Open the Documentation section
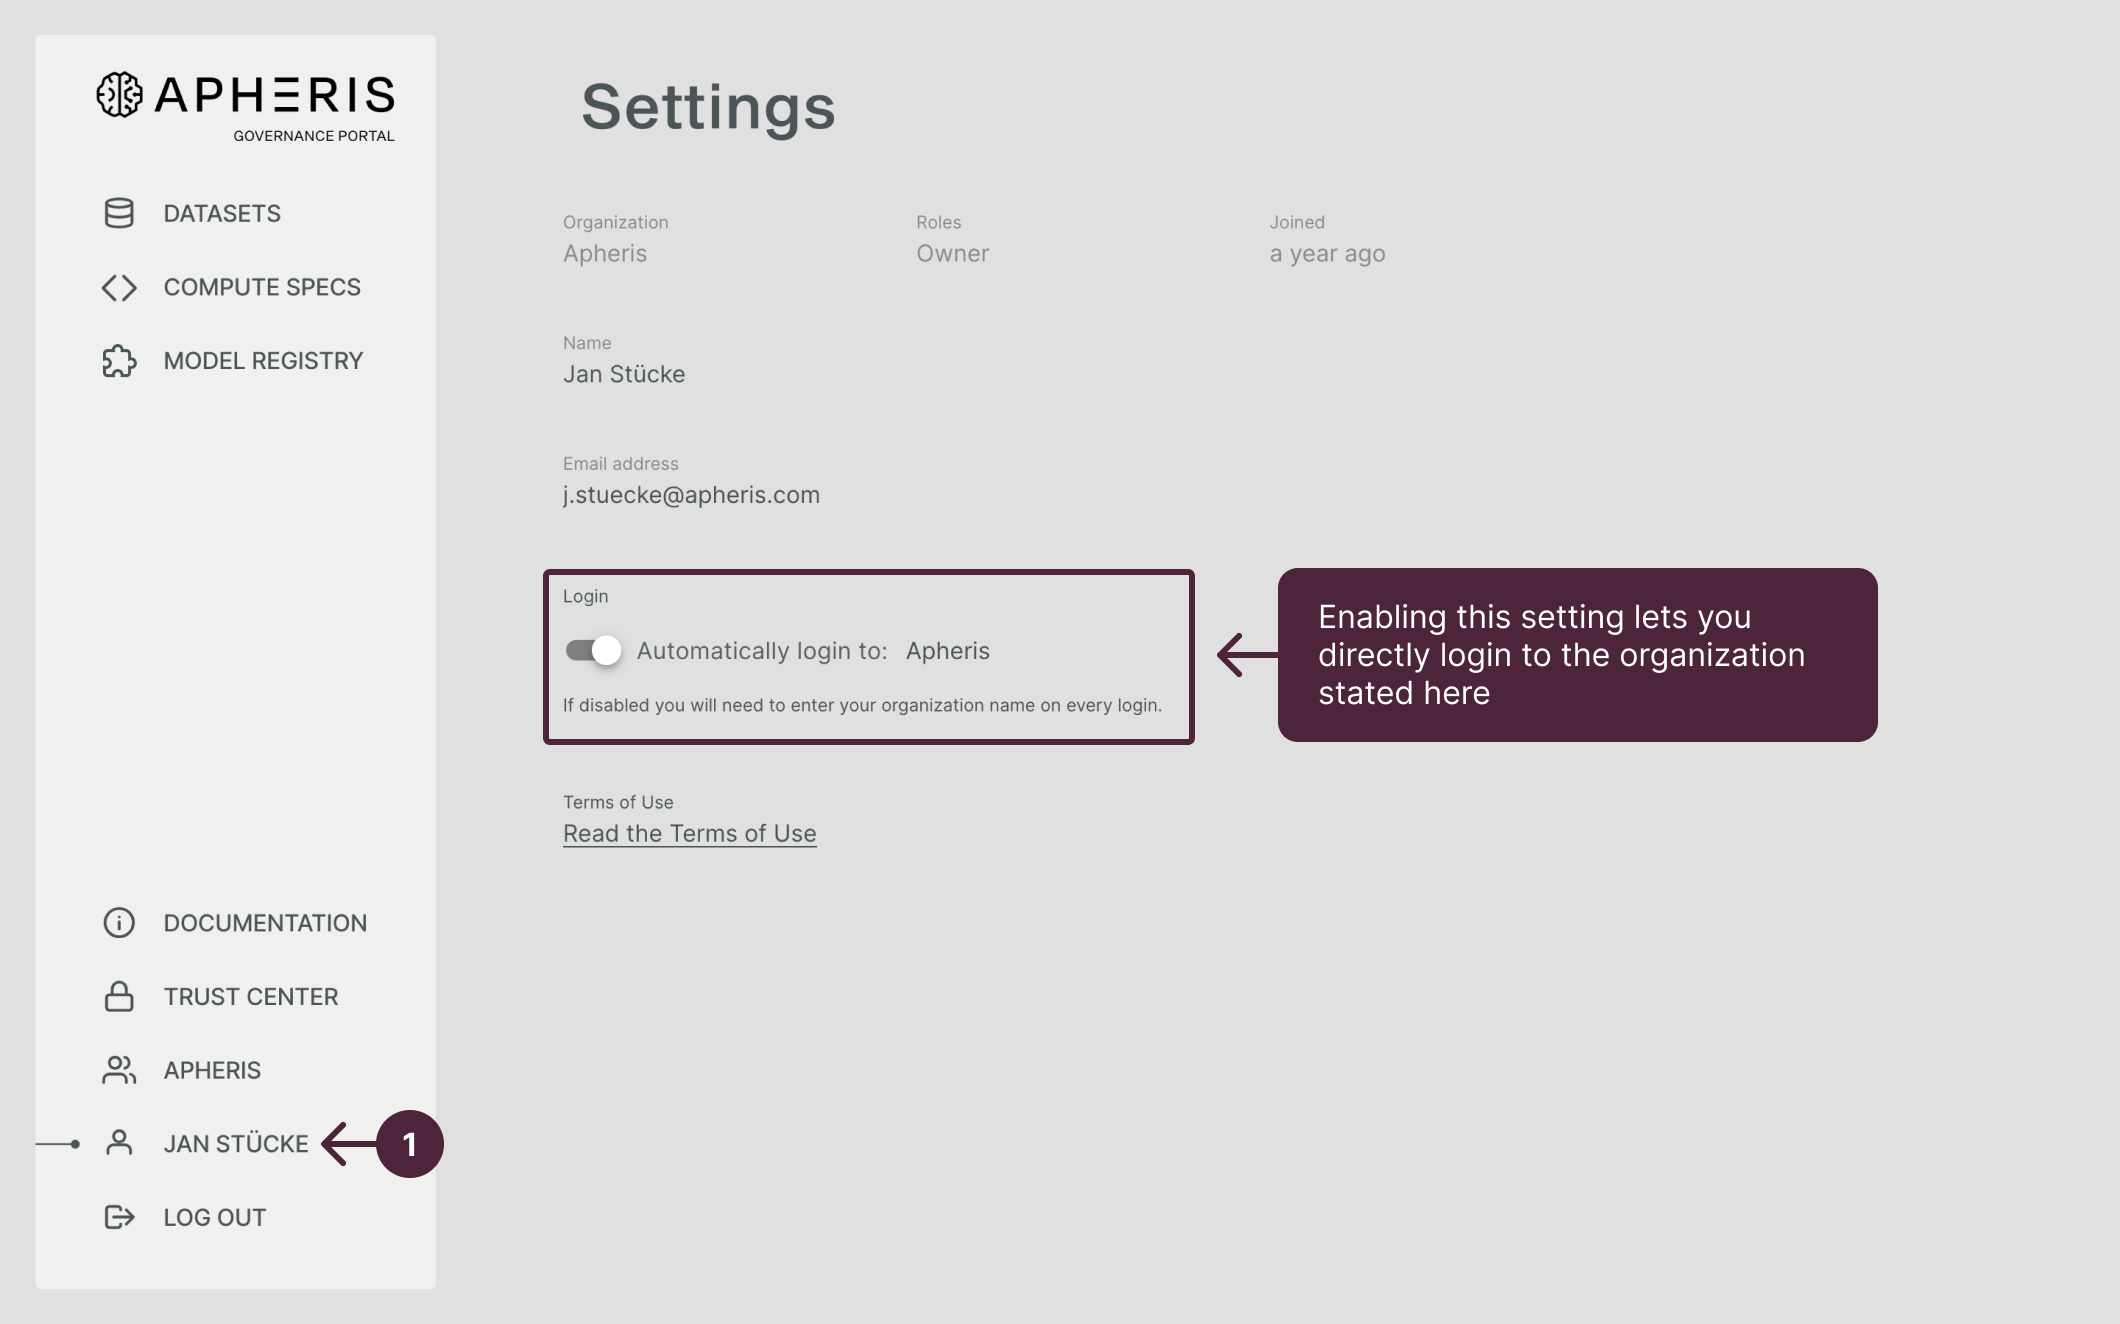Viewport: 2120px width, 1324px height. click(265, 922)
